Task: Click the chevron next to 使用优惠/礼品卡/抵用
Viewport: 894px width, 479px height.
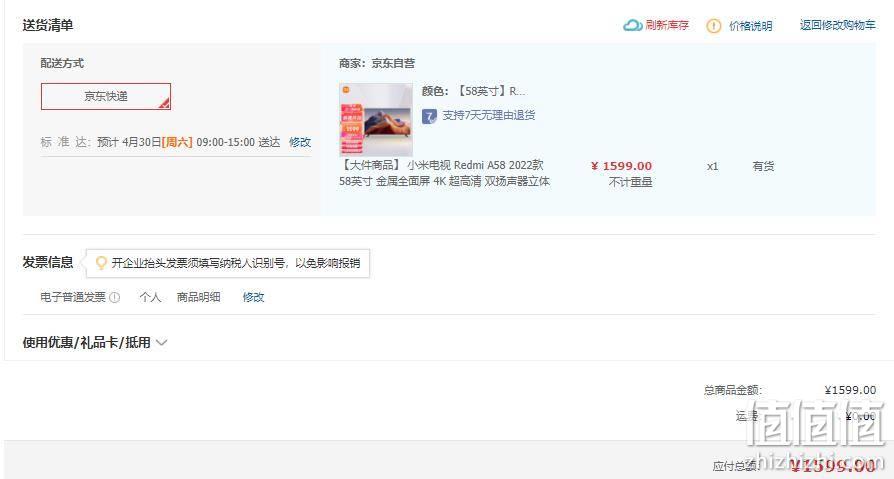Action: coord(161,343)
